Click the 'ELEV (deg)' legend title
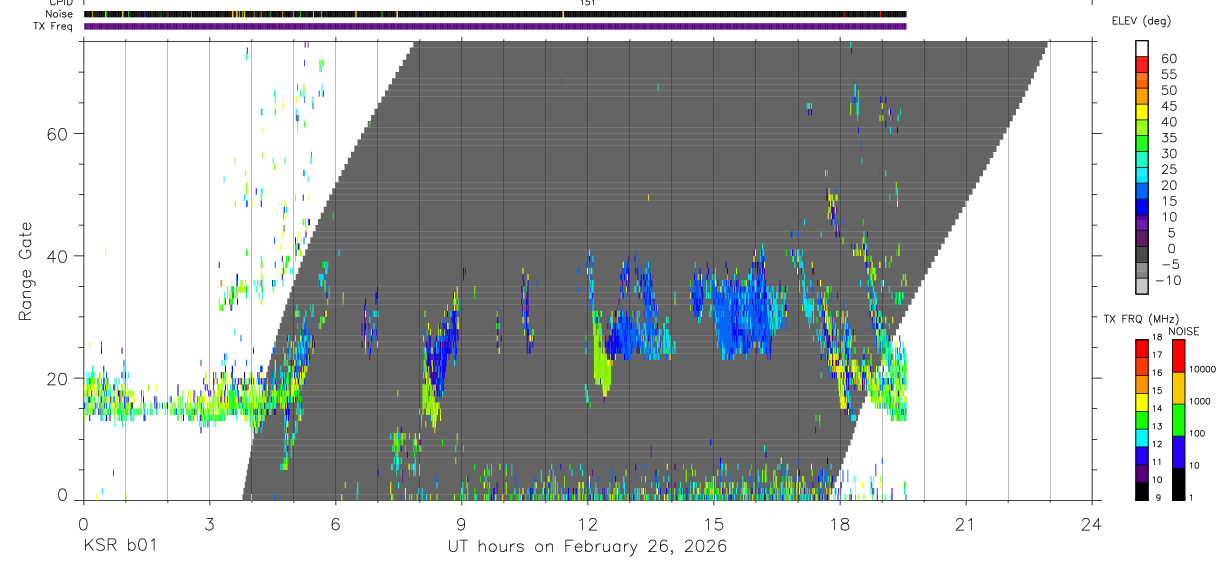The height and width of the screenshot is (567, 1228). pyautogui.click(x=1141, y=21)
